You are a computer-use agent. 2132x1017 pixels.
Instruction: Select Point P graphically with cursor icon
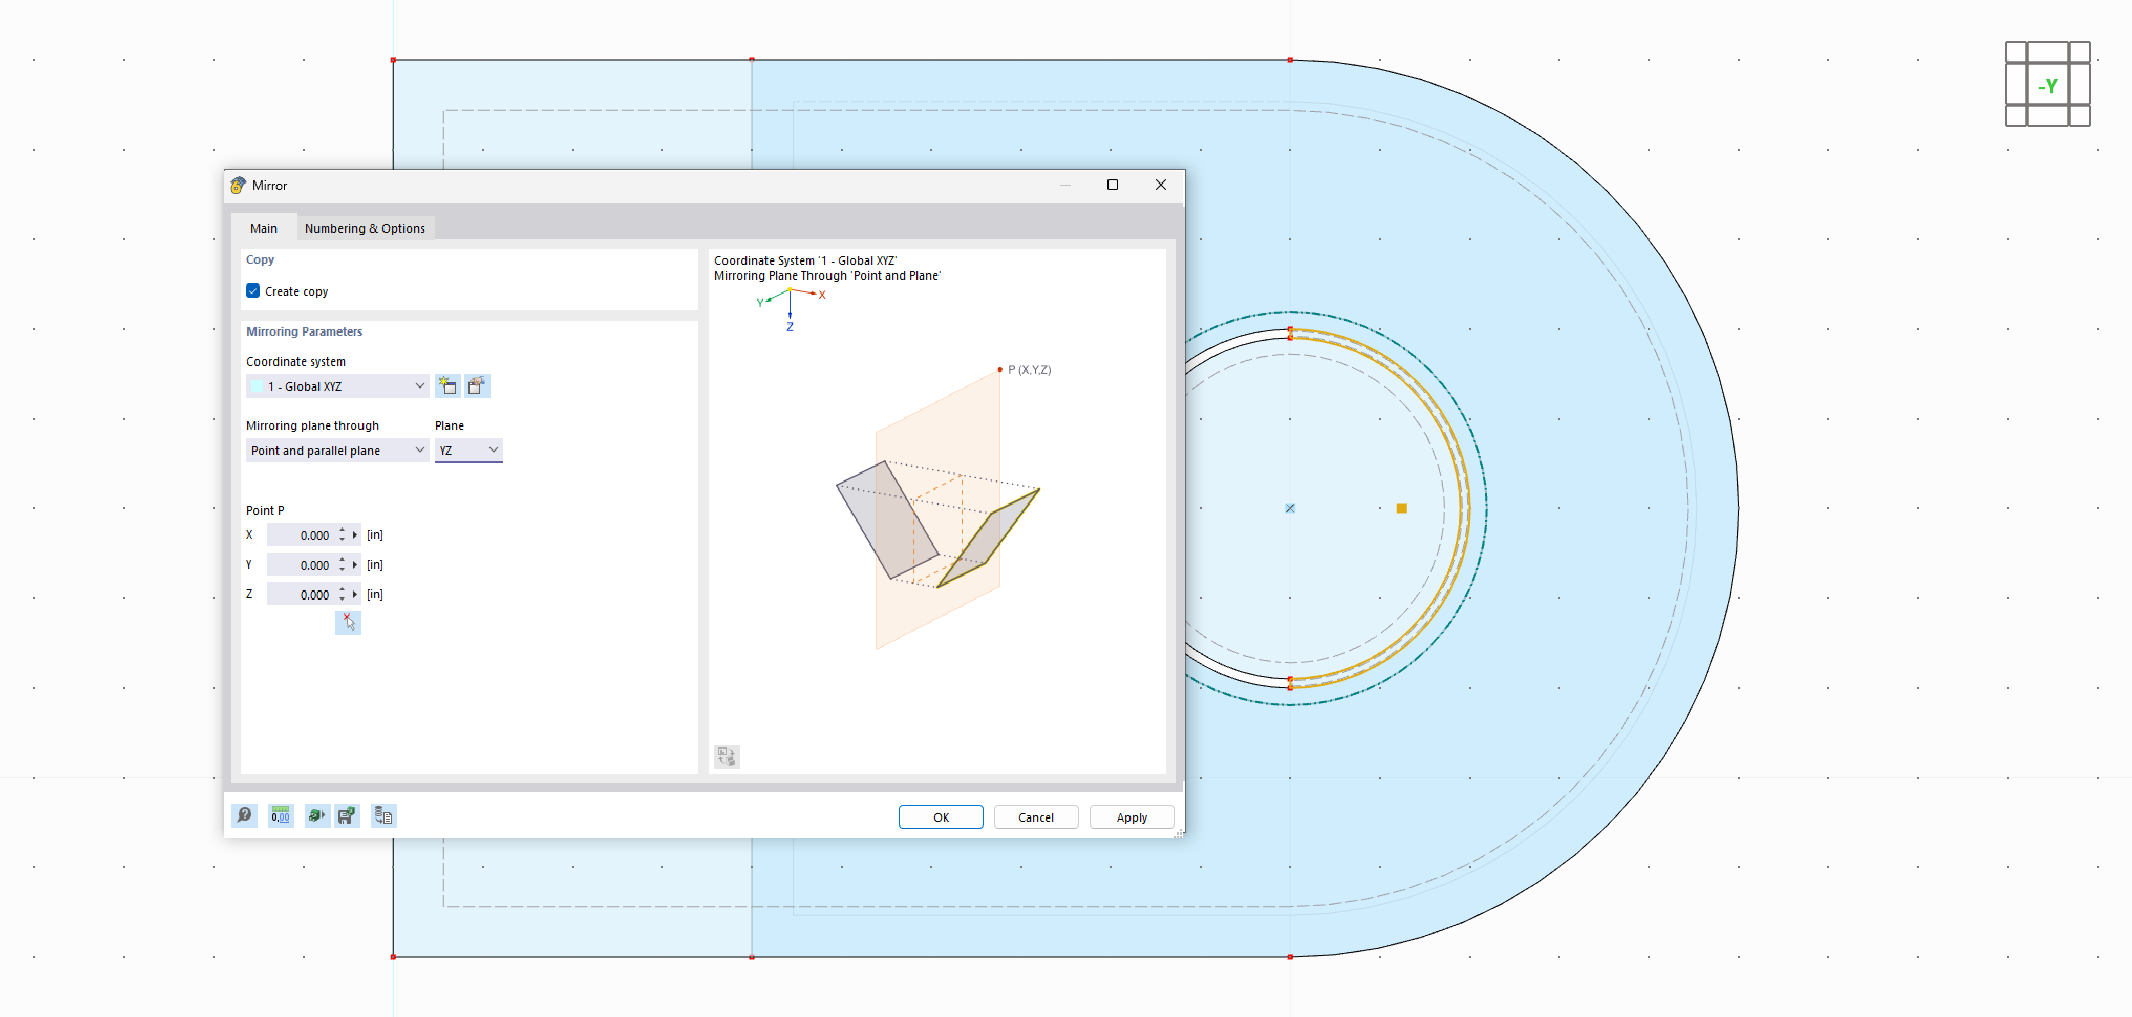348,622
